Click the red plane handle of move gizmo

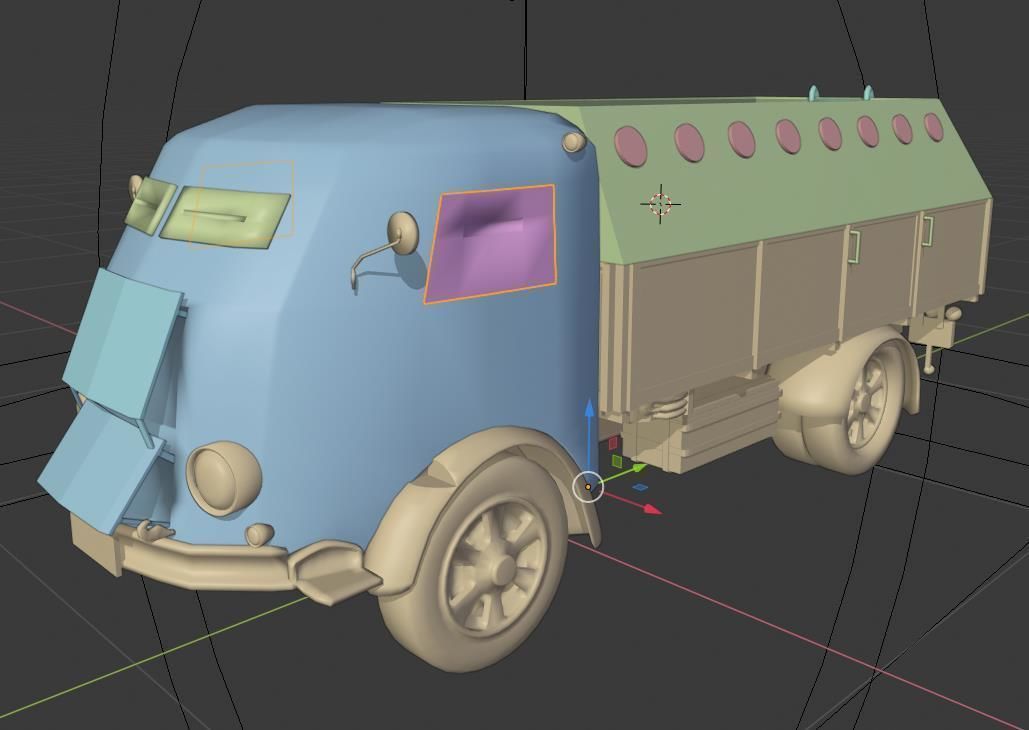(613, 443)
